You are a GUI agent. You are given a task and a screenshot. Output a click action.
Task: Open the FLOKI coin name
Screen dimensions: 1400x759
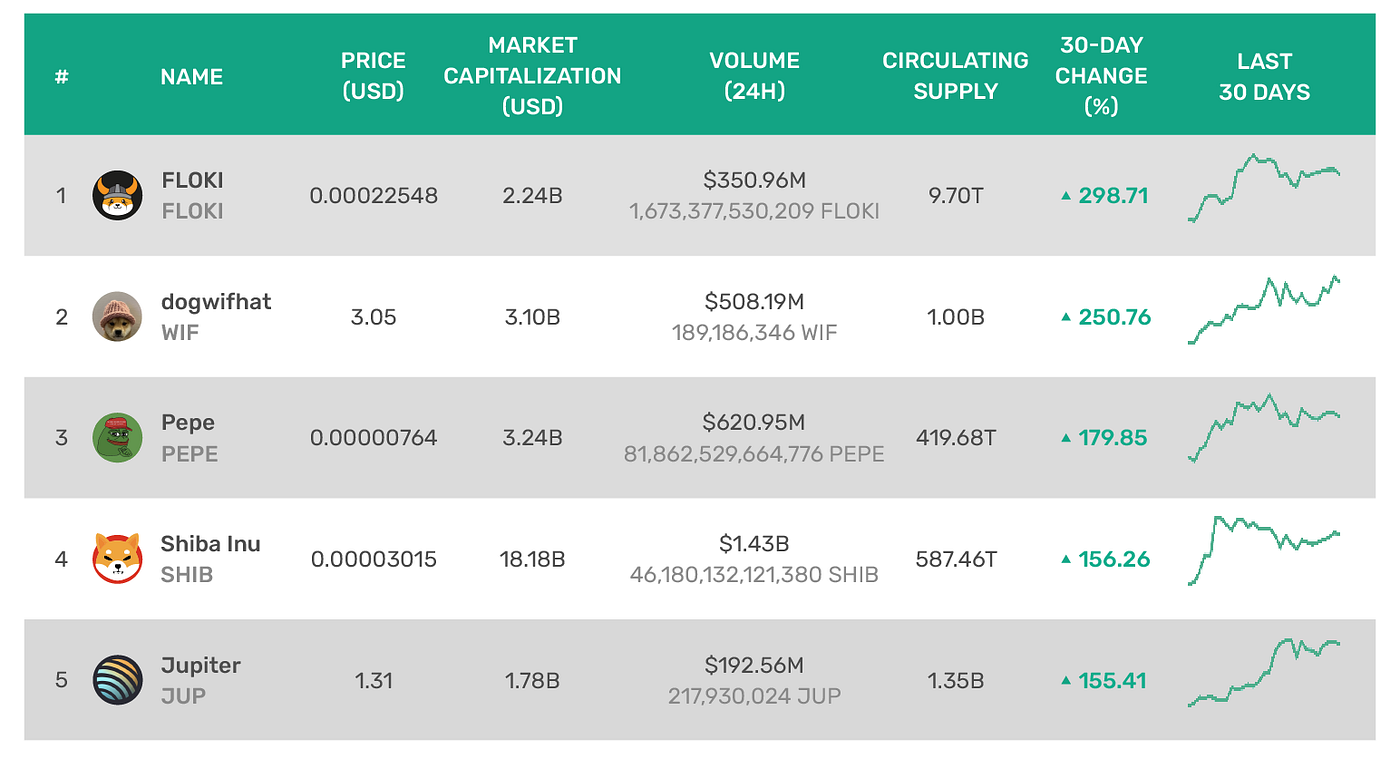click(192, 180)
